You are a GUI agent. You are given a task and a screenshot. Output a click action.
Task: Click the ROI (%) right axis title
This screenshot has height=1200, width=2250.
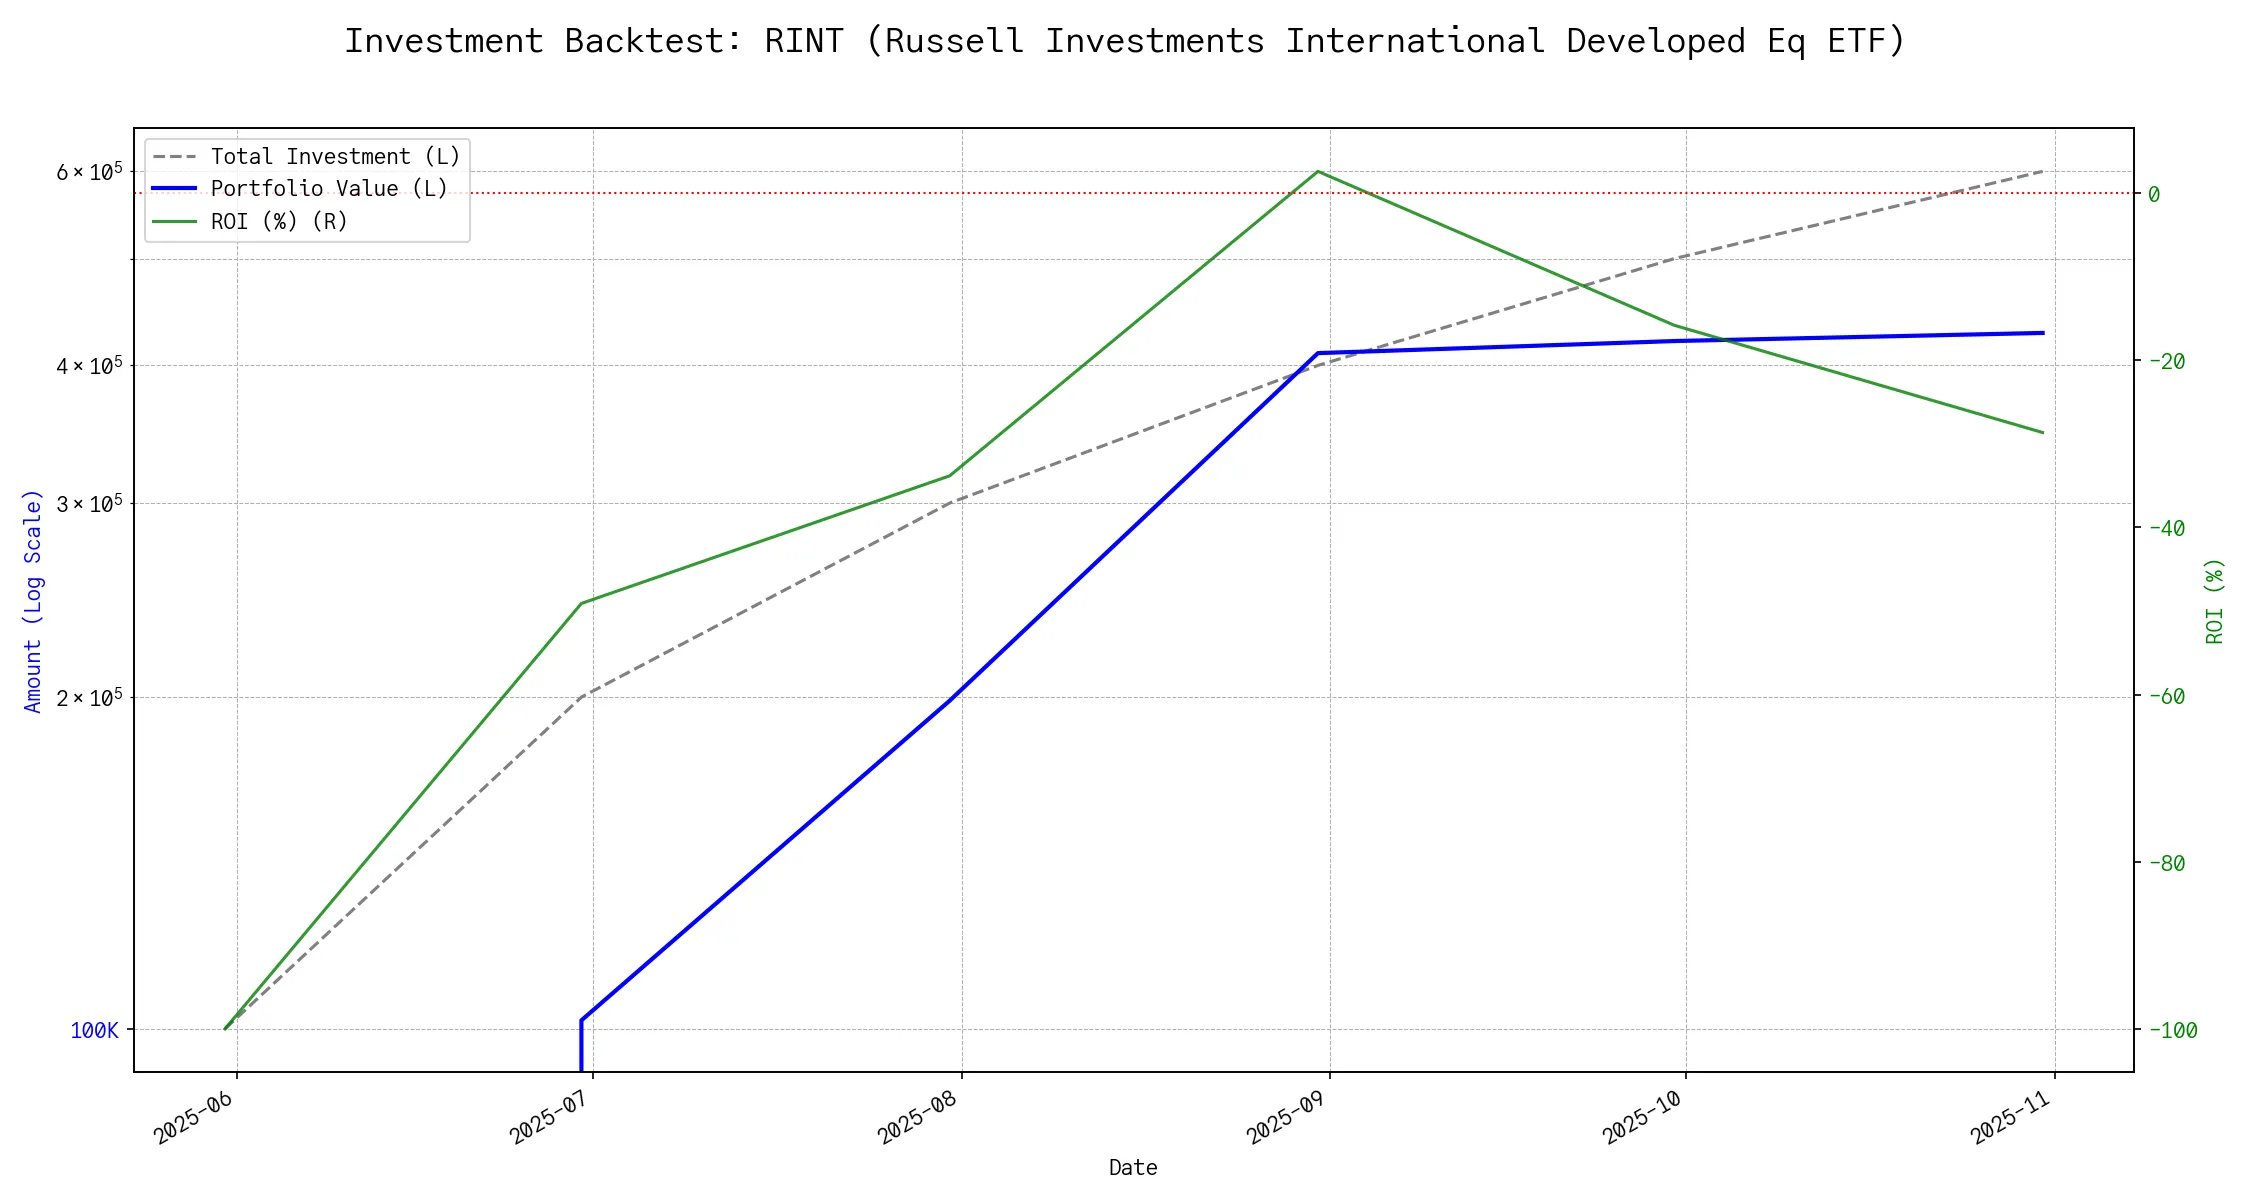click(2215, 600)
